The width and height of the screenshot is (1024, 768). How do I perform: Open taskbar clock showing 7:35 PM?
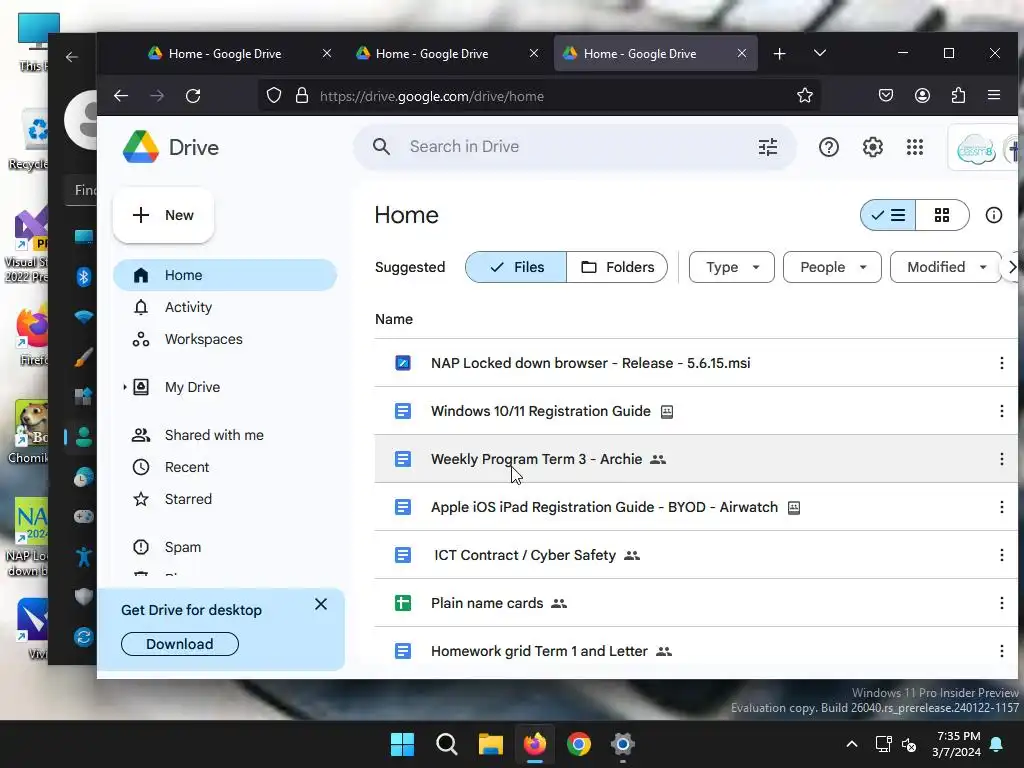tap(957, 744)
